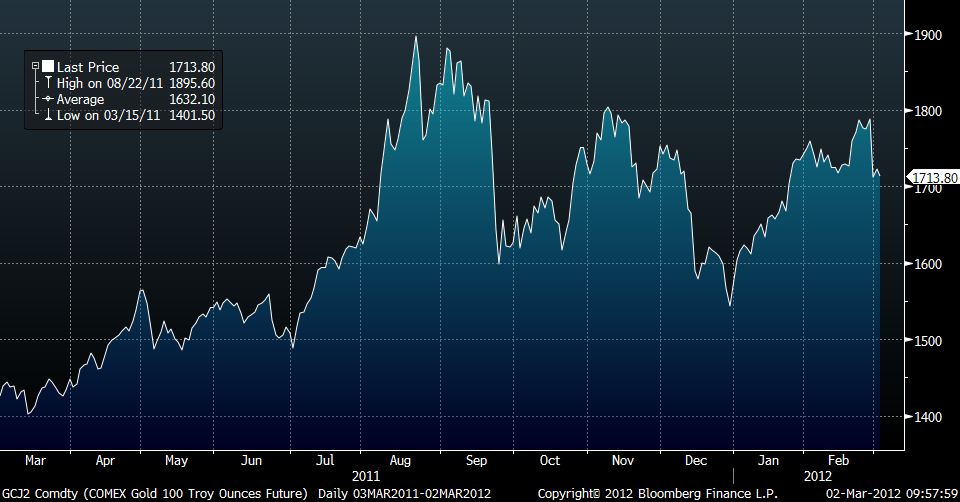The width and height of the screenshot is (960, 502).
Task: Click the GCJ2 Comdty security description text
Action: click(155, 494)
